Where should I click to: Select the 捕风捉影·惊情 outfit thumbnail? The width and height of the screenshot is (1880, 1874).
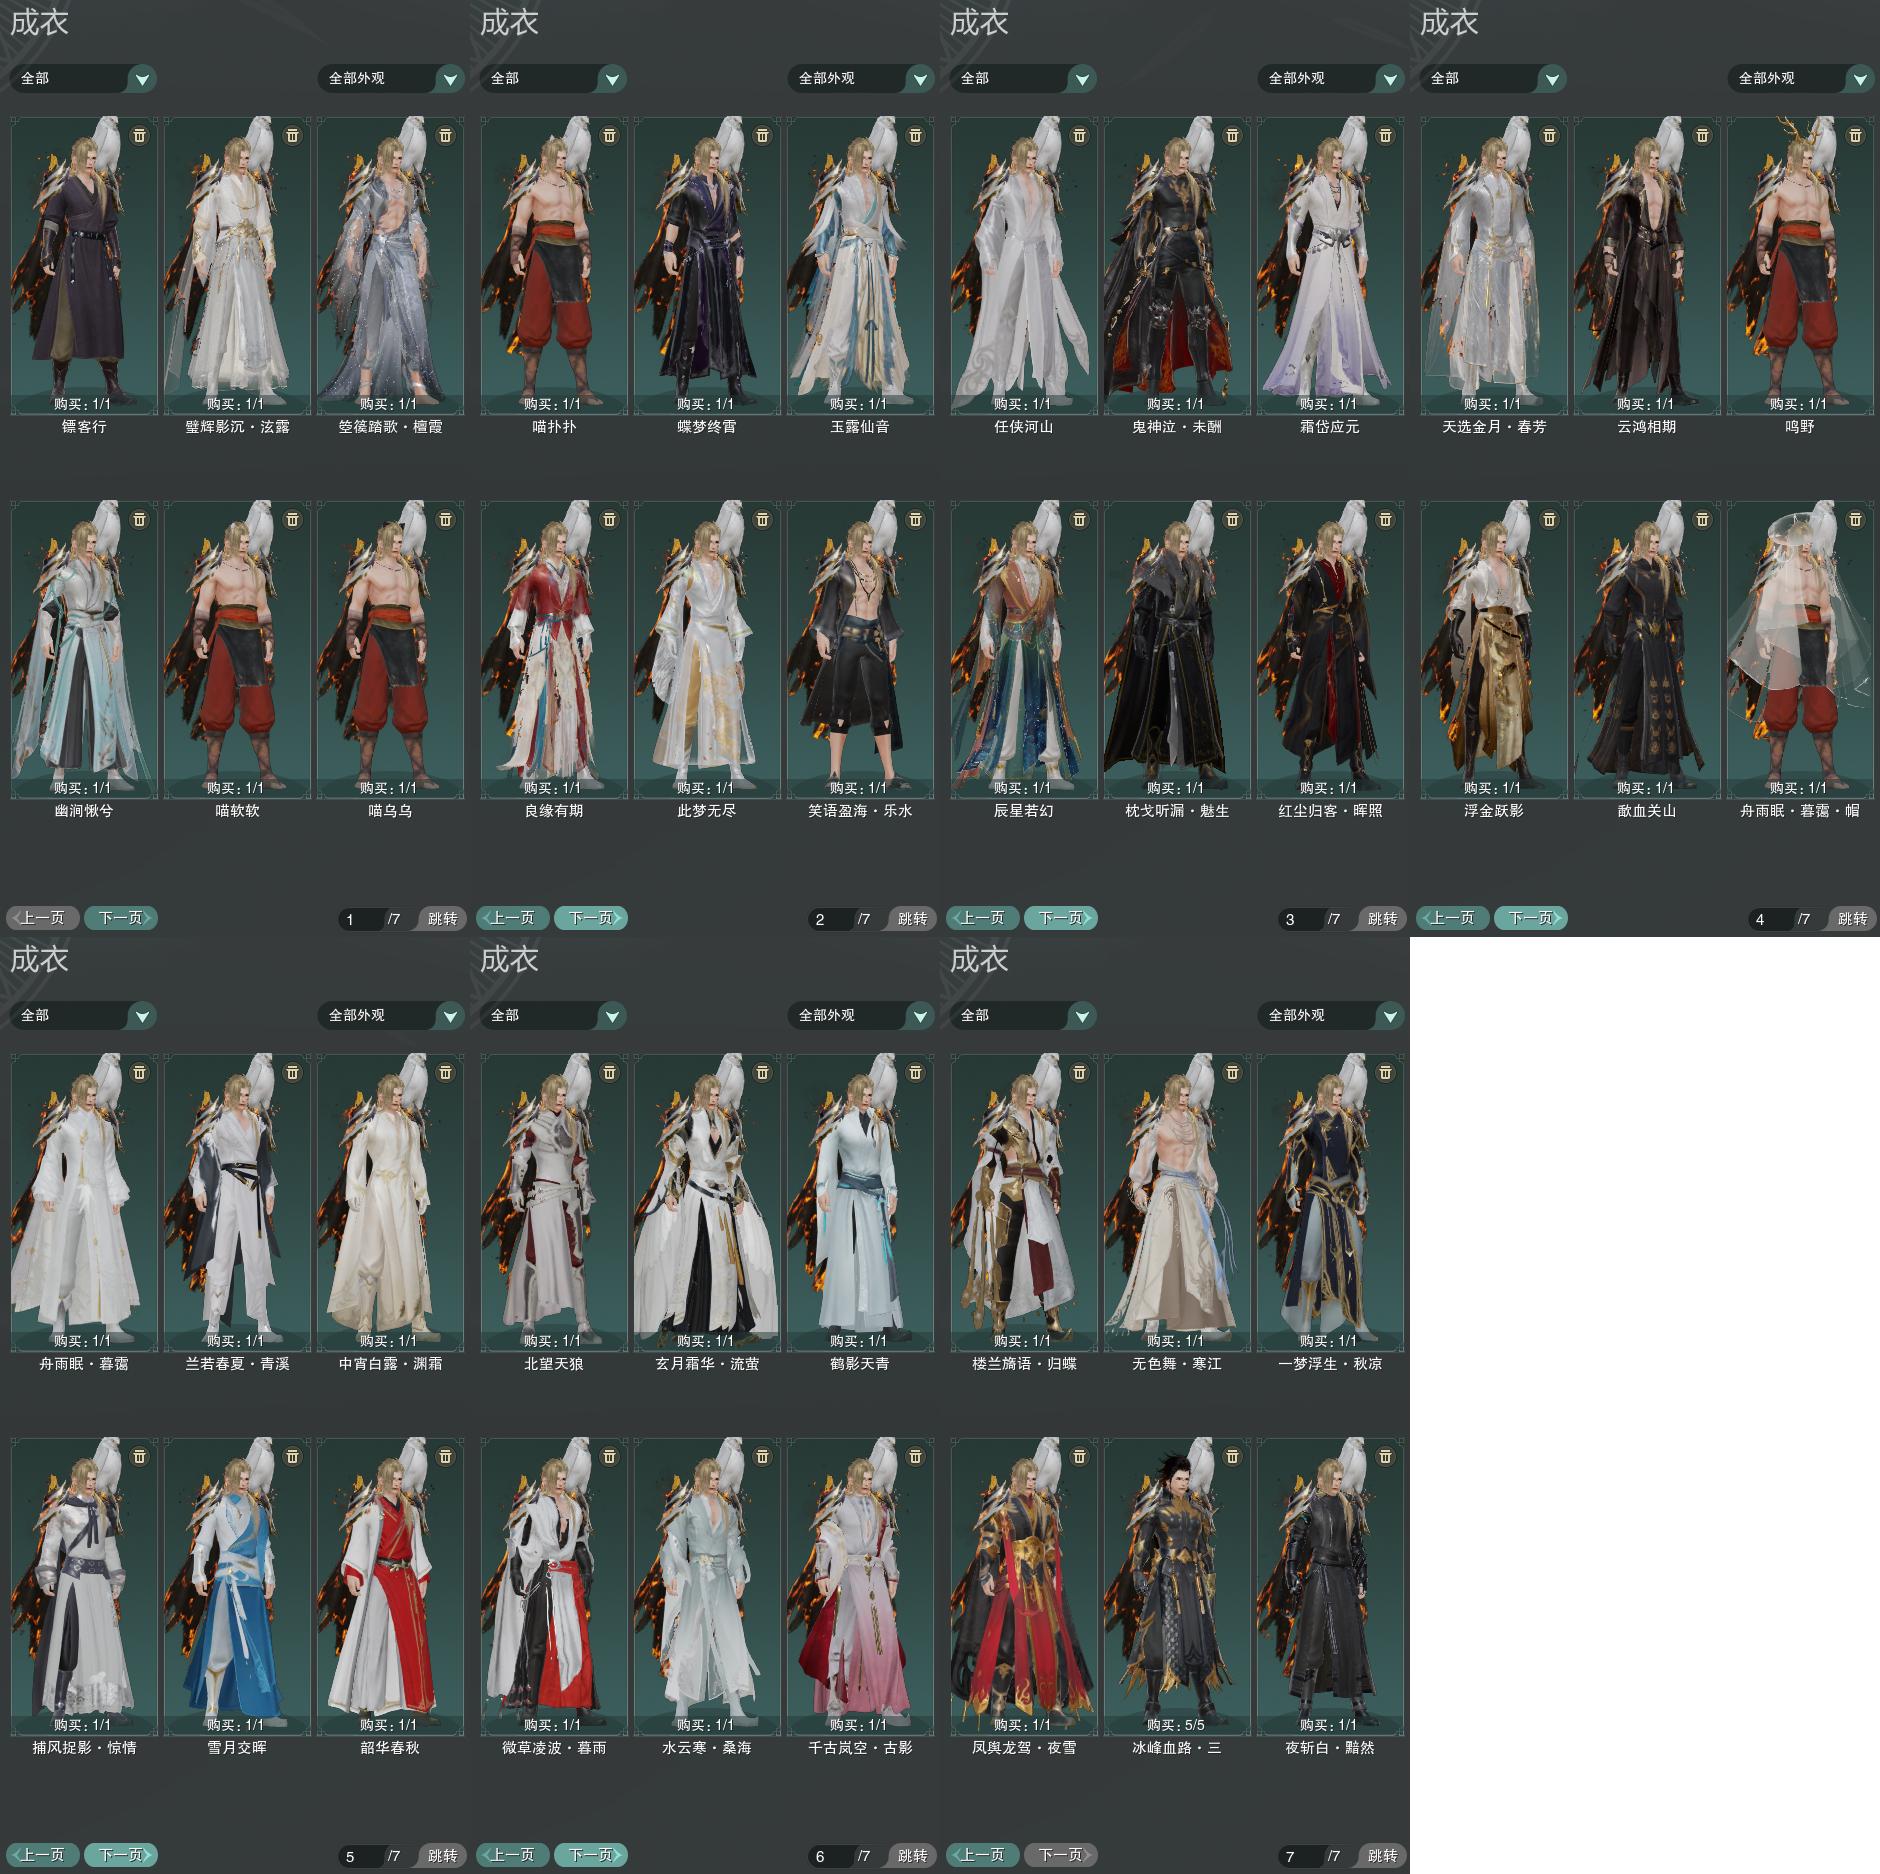coord(84,1586)
